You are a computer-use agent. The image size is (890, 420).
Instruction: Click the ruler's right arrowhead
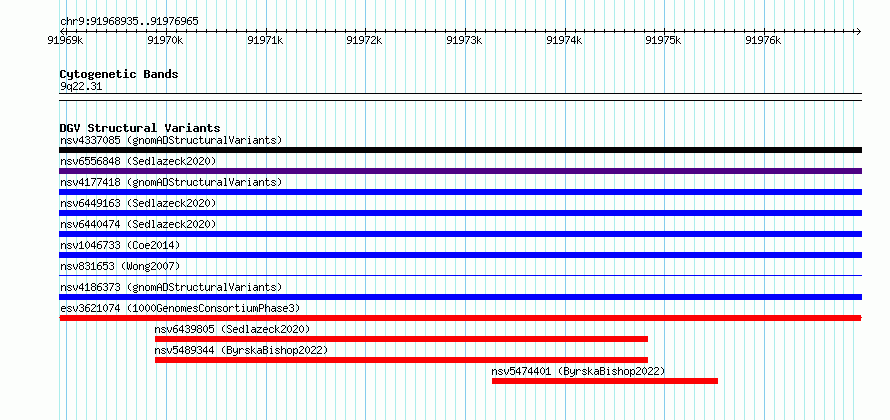(x=858, y=31)
